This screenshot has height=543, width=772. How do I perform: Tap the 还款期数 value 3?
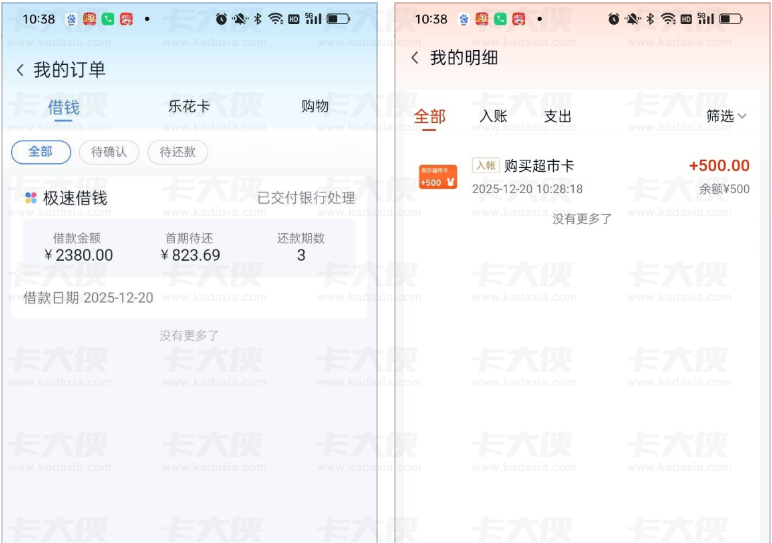click(301, 255)
